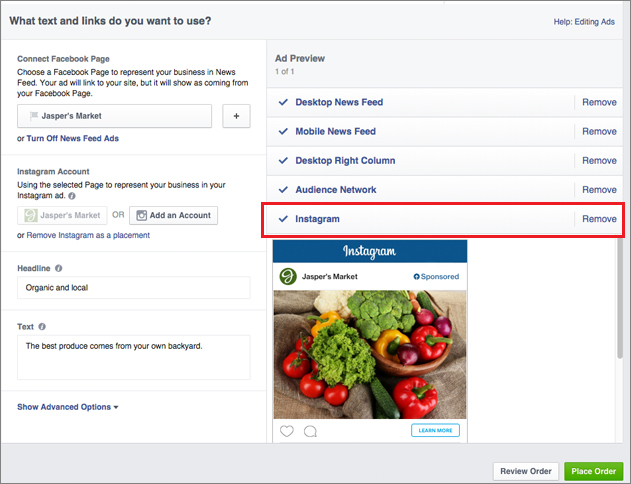The height and width of the screenshot is (484, 631).
Task: Click the info icon next to Headline
Action: click(58, 268)
